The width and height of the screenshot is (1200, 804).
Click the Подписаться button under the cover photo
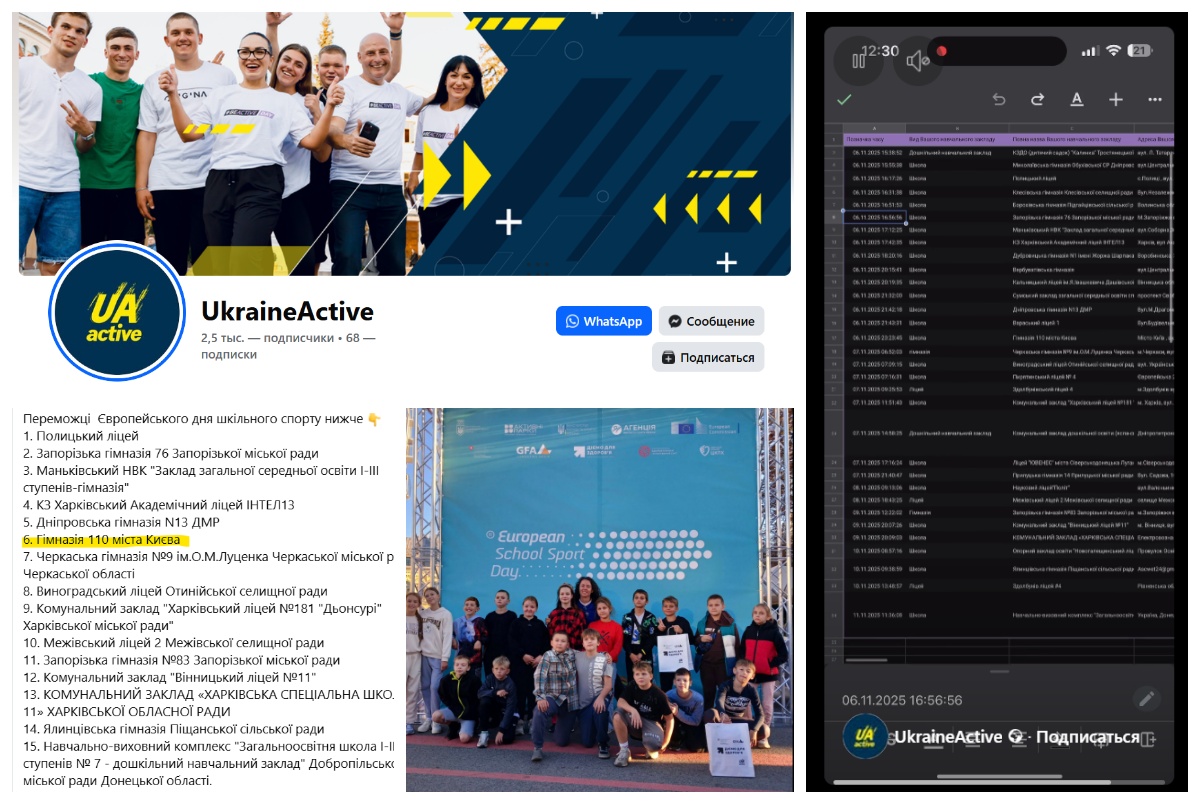708,357
